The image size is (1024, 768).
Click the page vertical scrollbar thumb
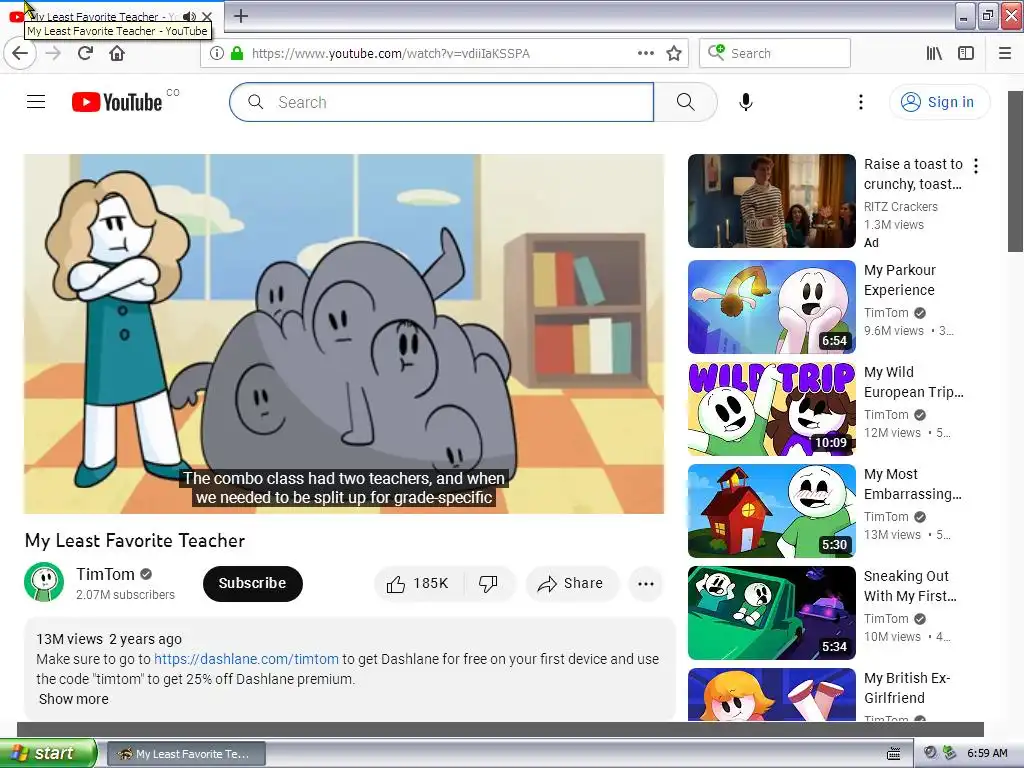[x=1015, y=171]
